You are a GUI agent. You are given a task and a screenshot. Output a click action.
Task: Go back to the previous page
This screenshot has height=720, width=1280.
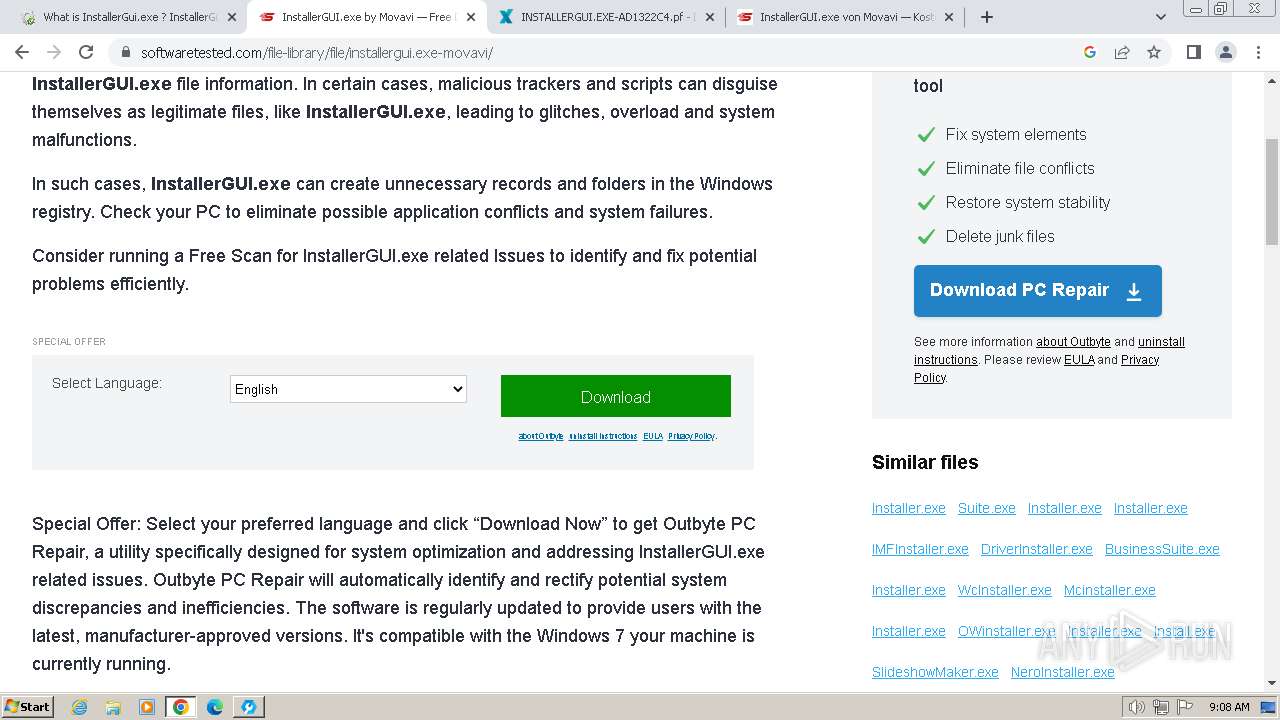22,52
